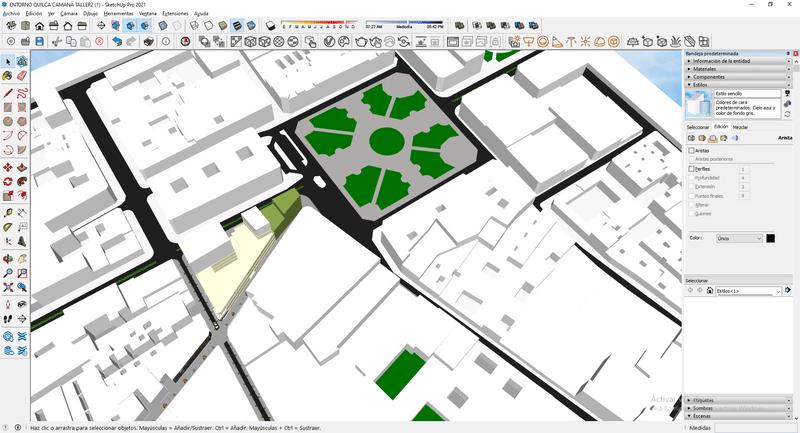Click update style with changes icon
Screen dimensions: 800x433
click(x=787, y=114)
